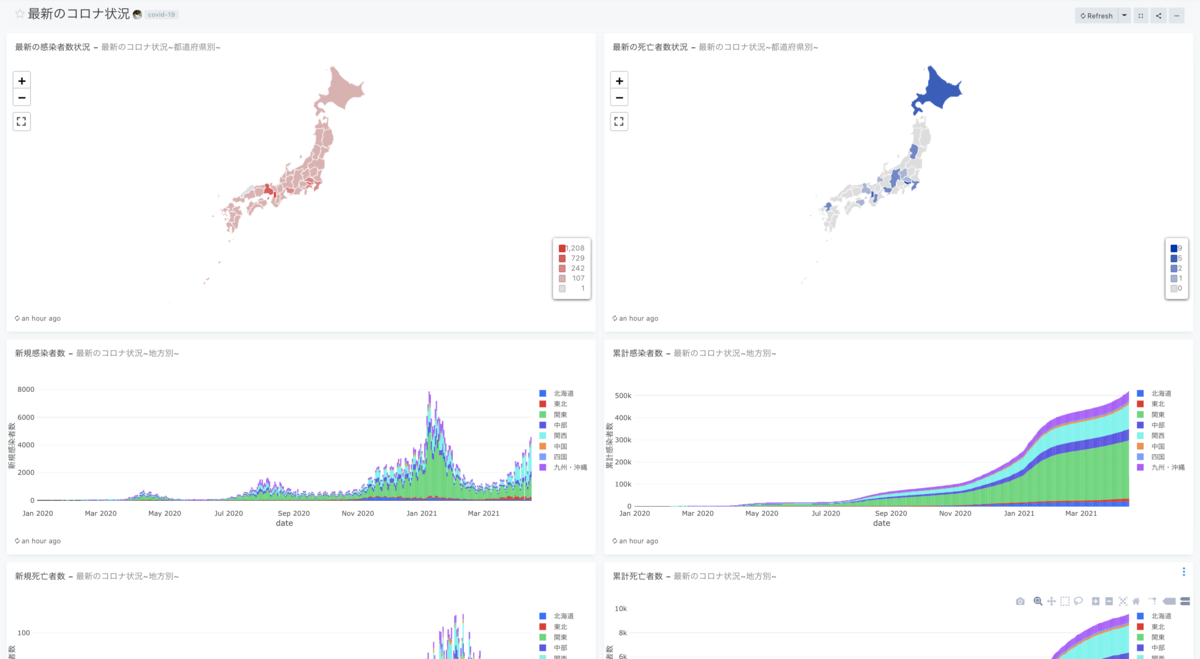
Task: Toggle spike lines in chart modebar
Action: [x=1152, y=601]
